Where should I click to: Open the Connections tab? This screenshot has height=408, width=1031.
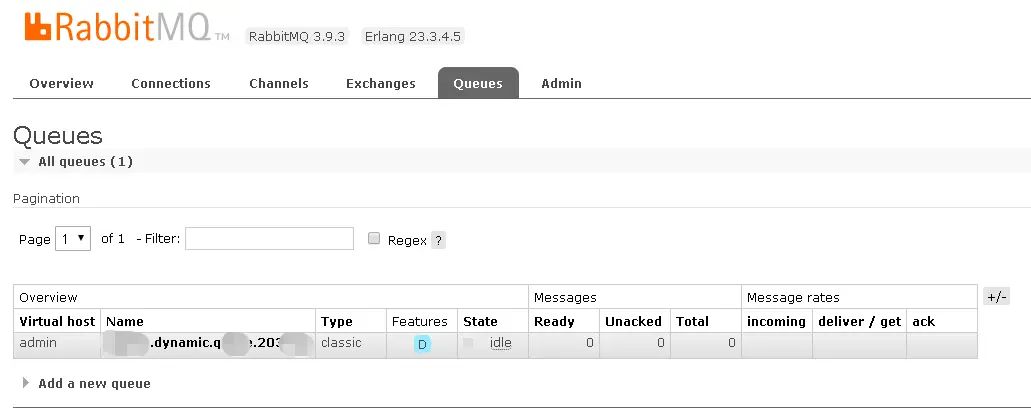171,83
